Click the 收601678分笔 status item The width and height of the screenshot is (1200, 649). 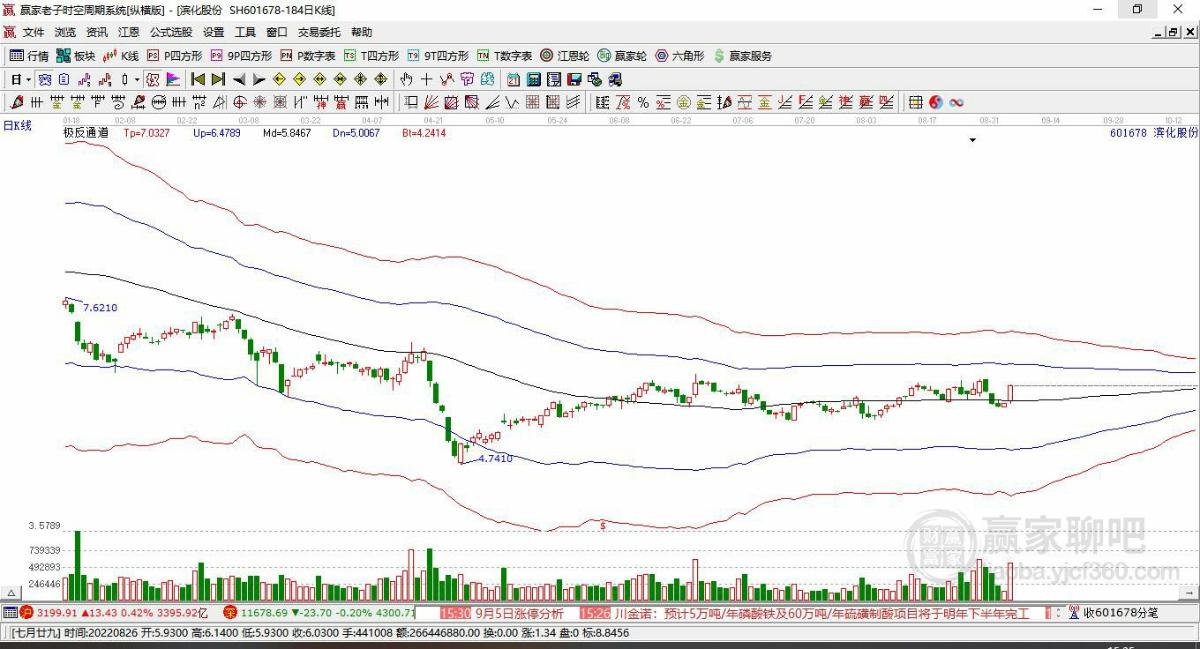click(1113, 612)
